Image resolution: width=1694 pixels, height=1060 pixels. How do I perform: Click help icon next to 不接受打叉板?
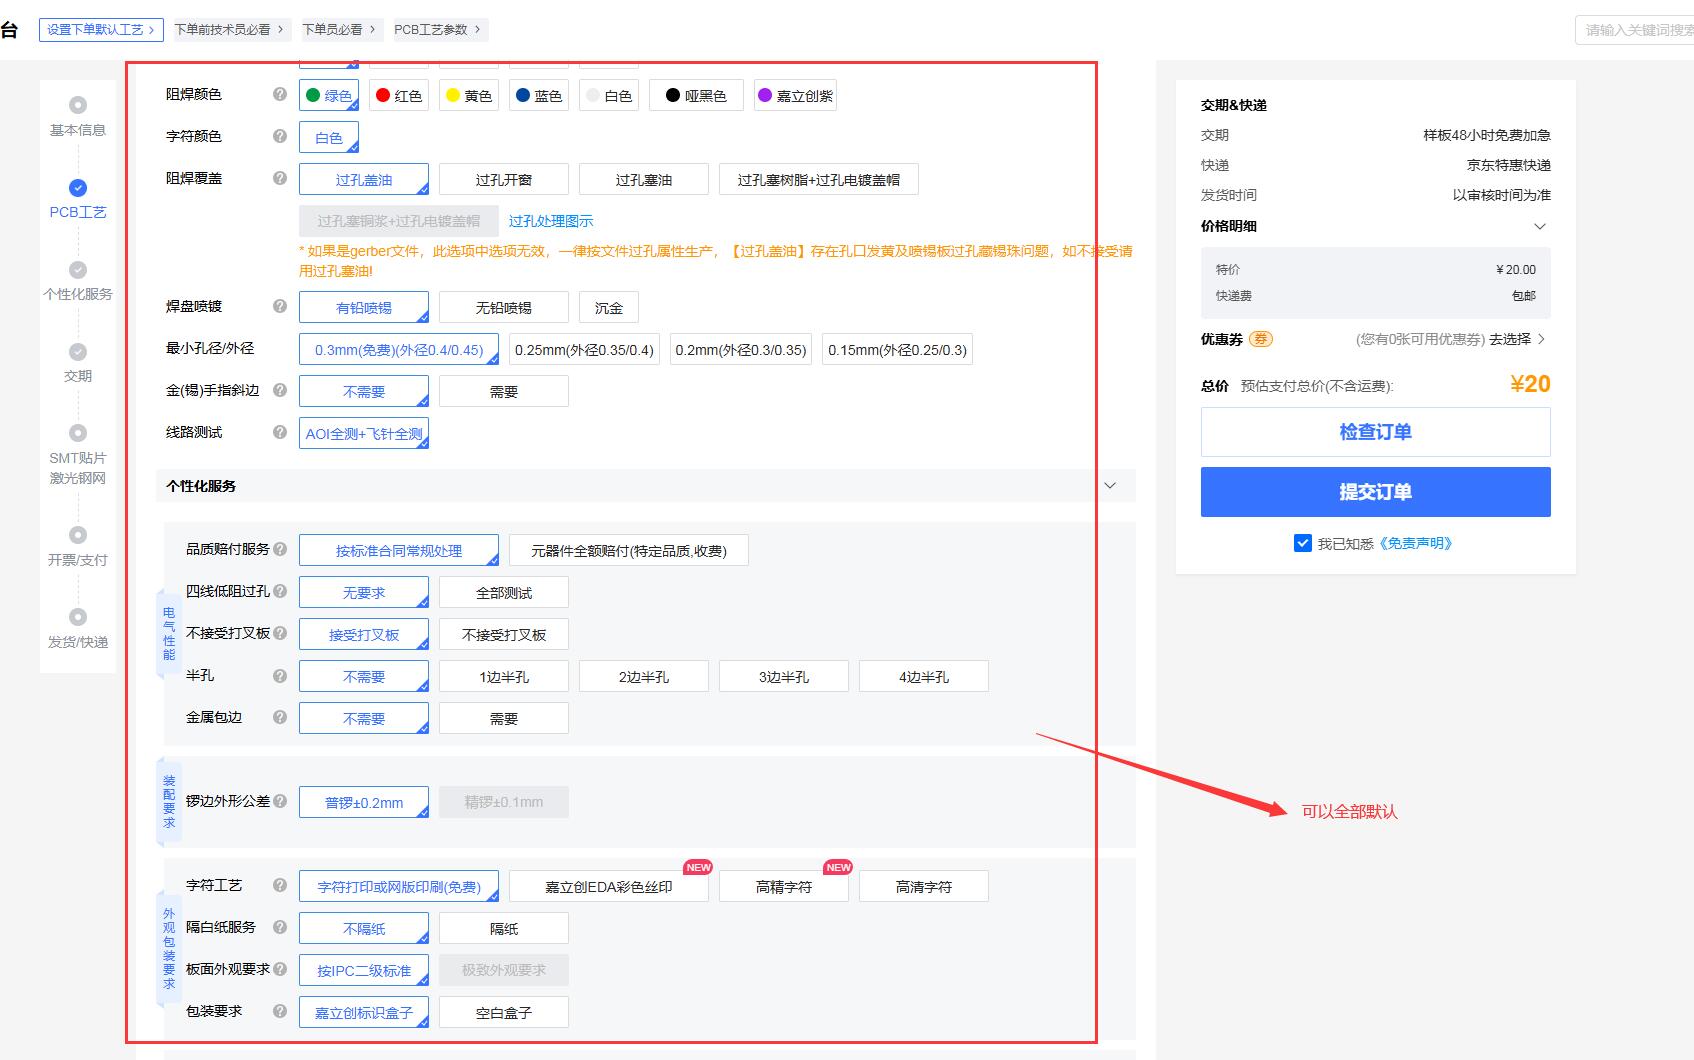[x=280, y=633]
